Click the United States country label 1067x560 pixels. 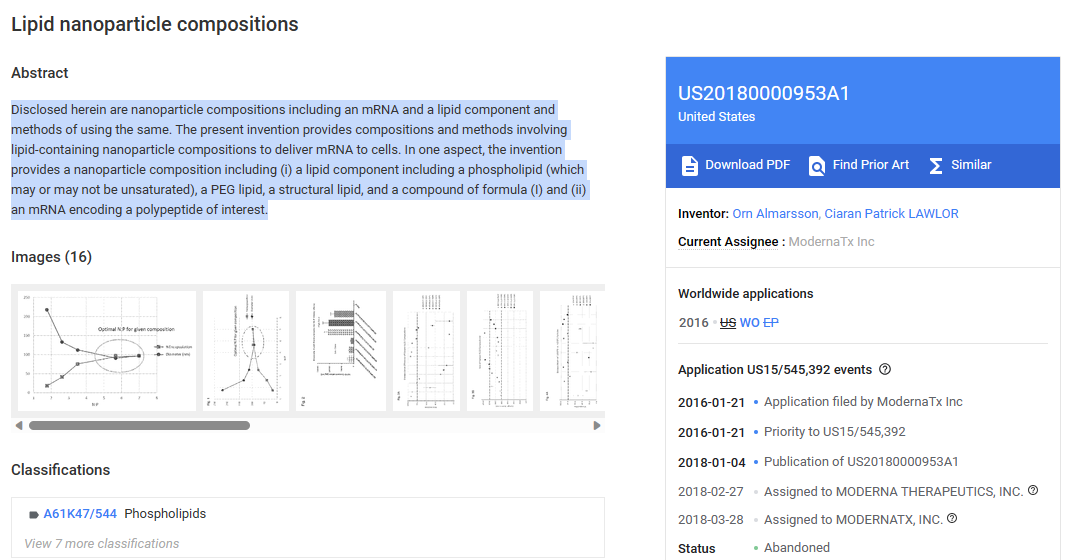pyautogui.click(x=717, y=116)
